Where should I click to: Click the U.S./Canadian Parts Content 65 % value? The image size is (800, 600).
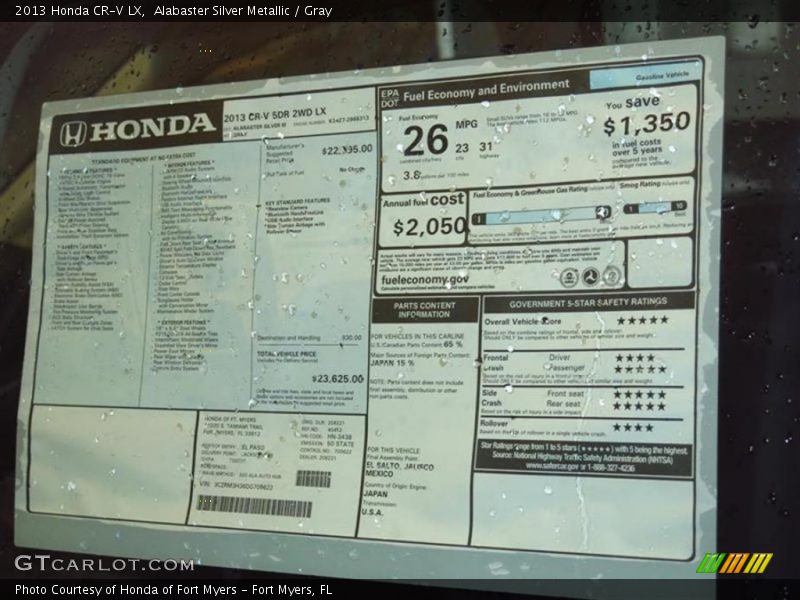click(x=453, y=344)
